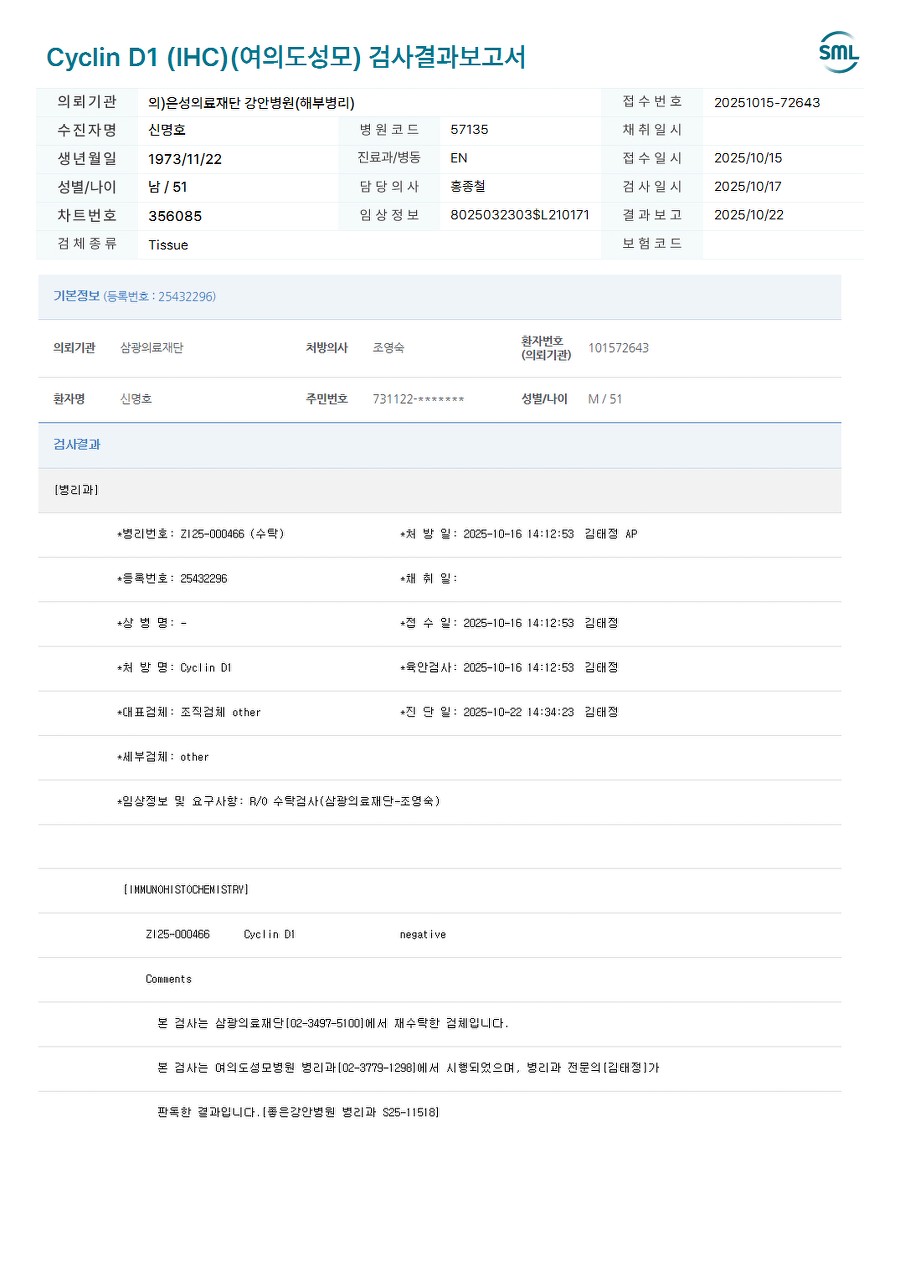Select the chart number 356085

coord(175,216)
